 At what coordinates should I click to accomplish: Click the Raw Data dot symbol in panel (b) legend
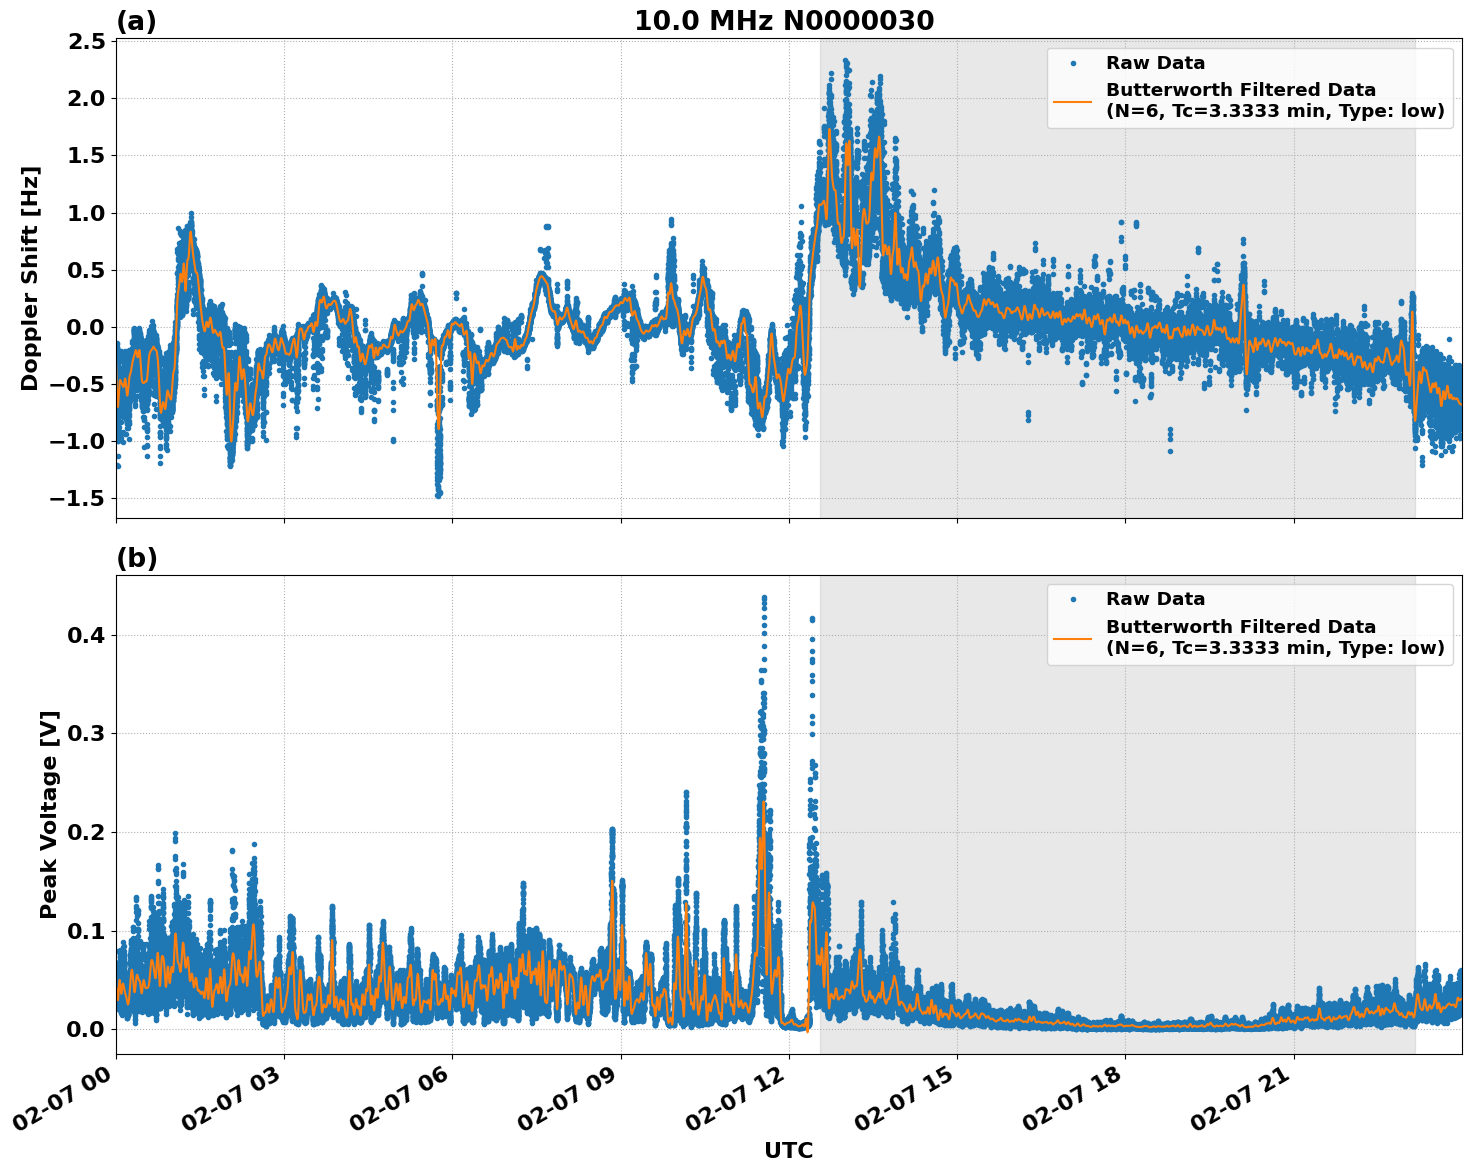(1075, 597)
